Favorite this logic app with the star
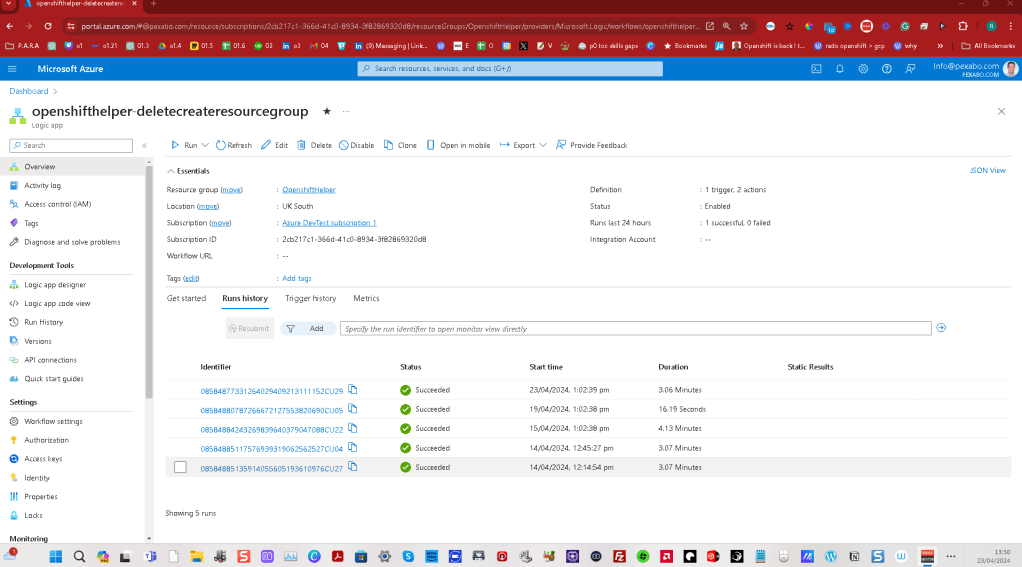1022x567 pixels. pos(327,111)
